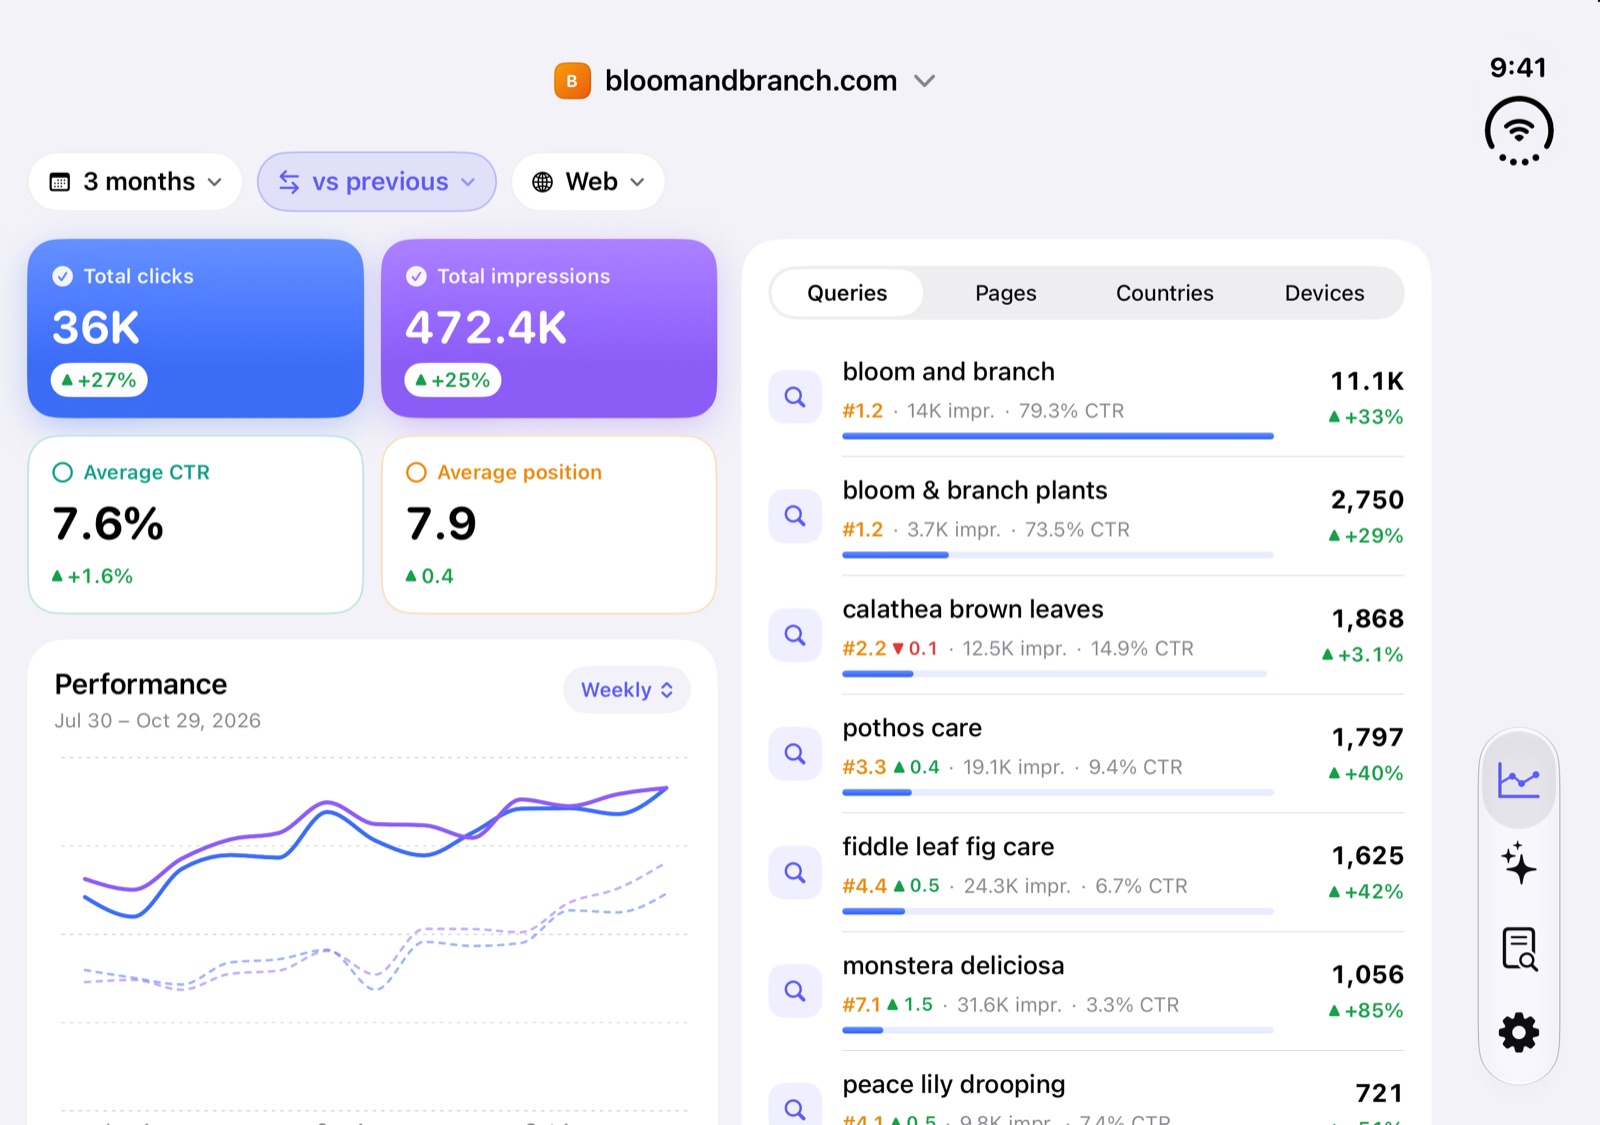Click search icon beside calathea brown leaves
Screen dimensions: 1600x1125
(795, 635)
